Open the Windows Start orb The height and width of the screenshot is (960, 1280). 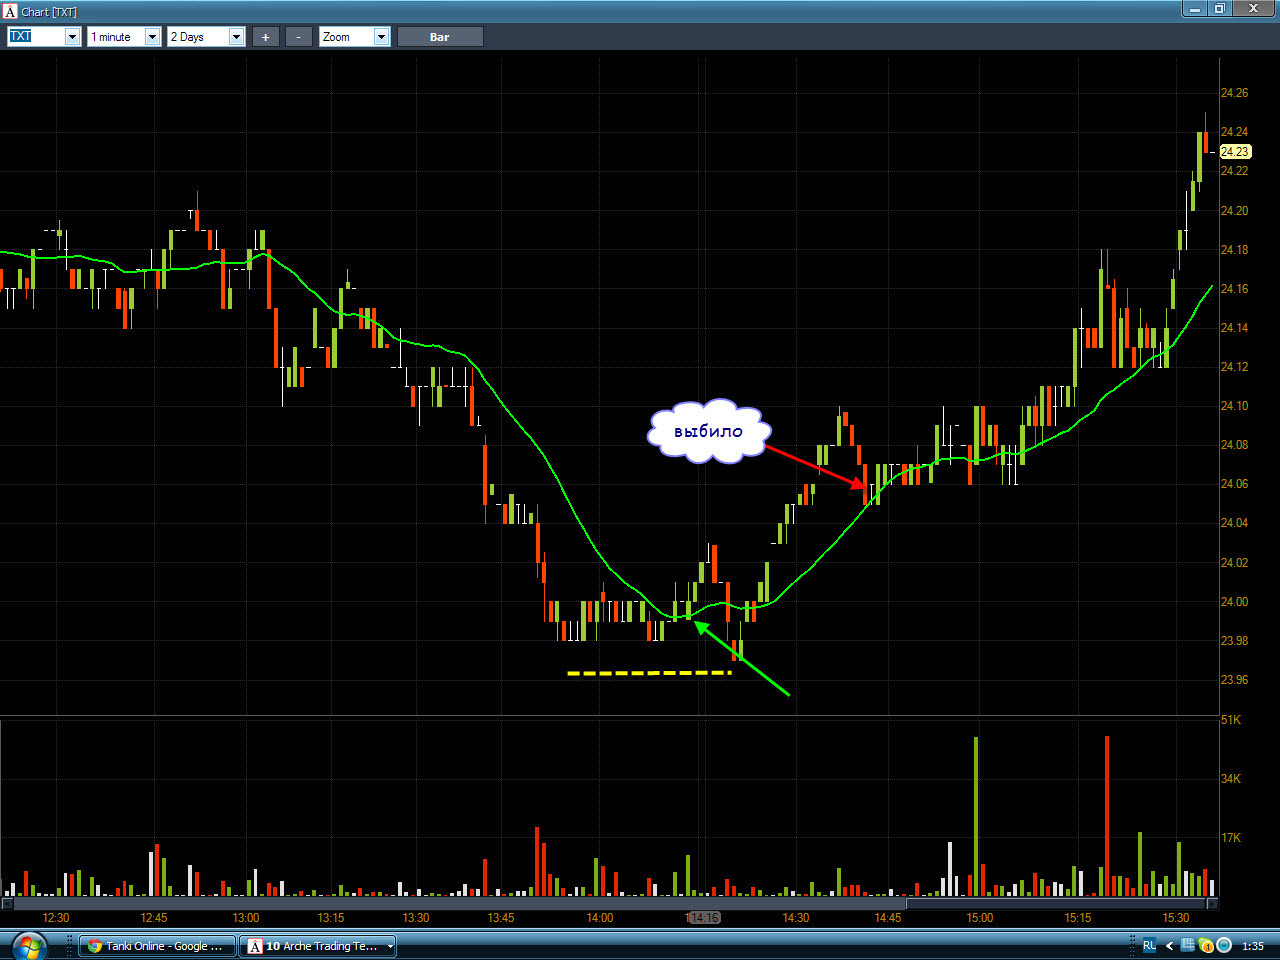click(28, 945)
